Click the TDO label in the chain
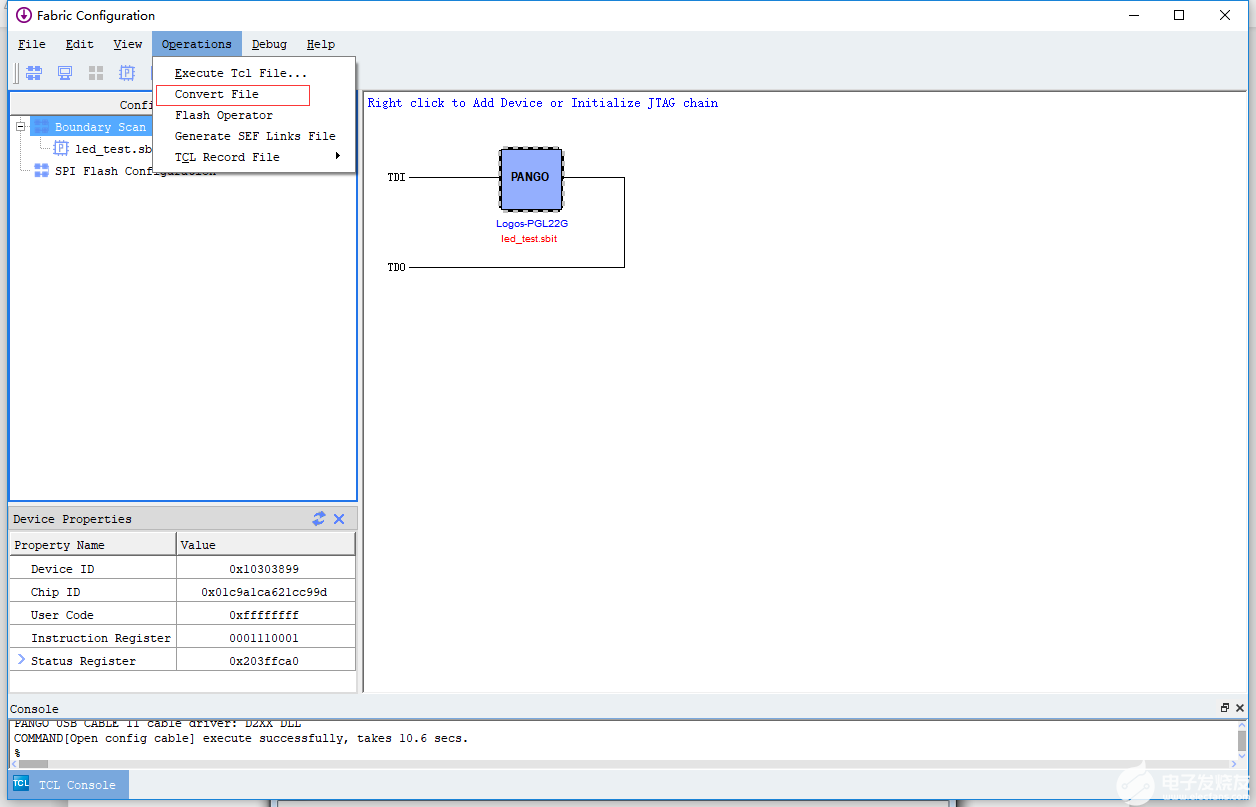The height and width of the screenshot is (807, 1256). pos(397,267)
